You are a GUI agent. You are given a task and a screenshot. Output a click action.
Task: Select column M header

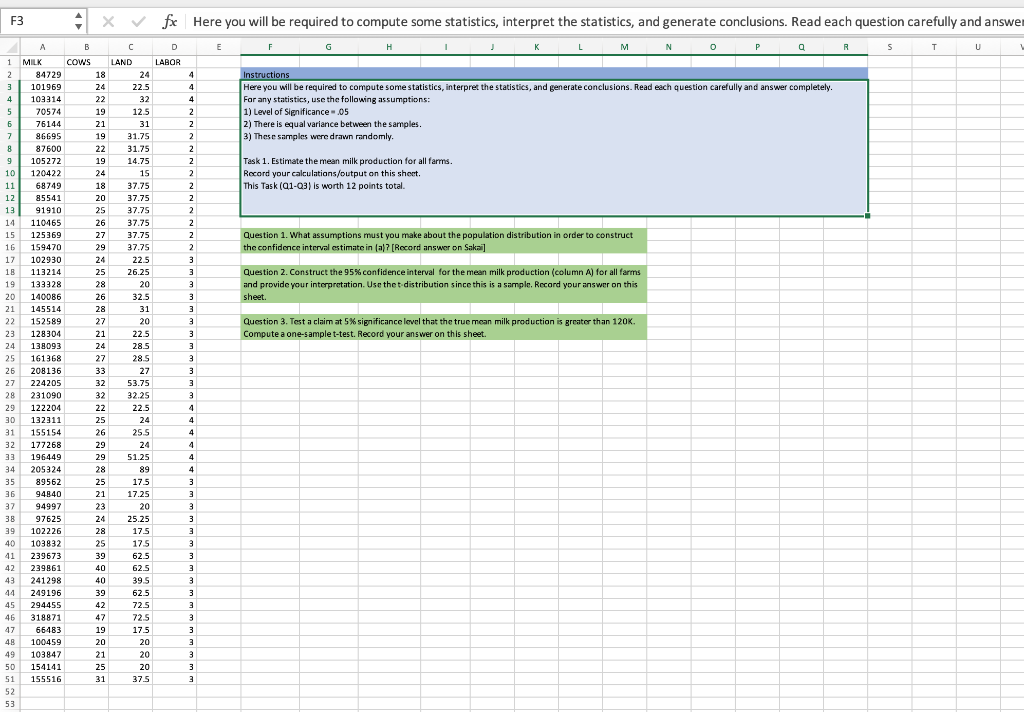[x=624, y=47]
